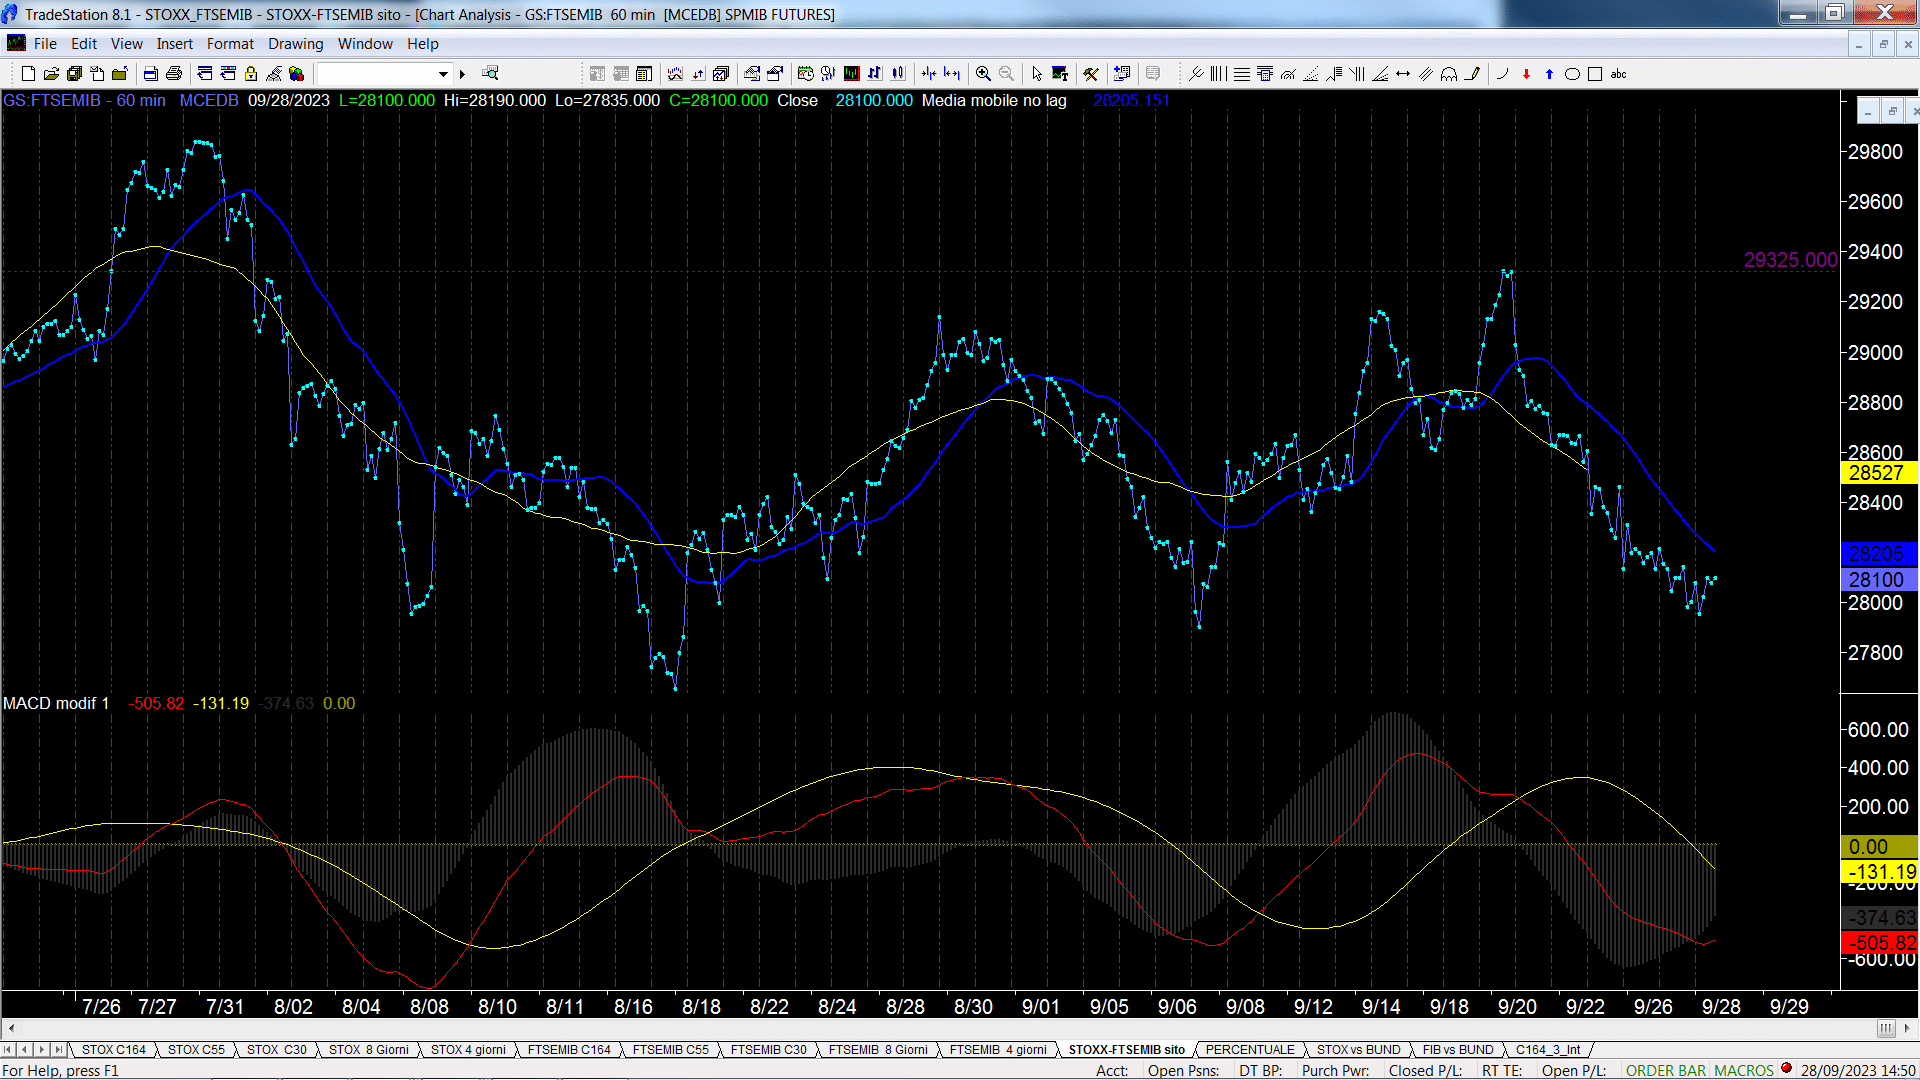Open the Format menu
Image resolution: width=1920 pixels, height=1080 pixels.
230,43
